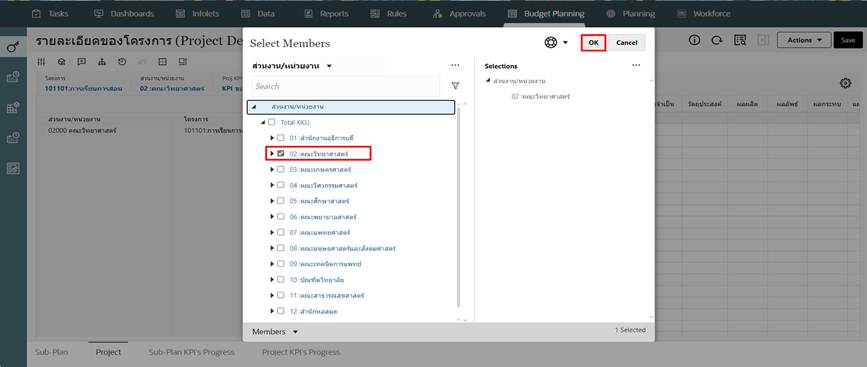
Task: Click the 101101 project POV link
Action: (83, 88)
